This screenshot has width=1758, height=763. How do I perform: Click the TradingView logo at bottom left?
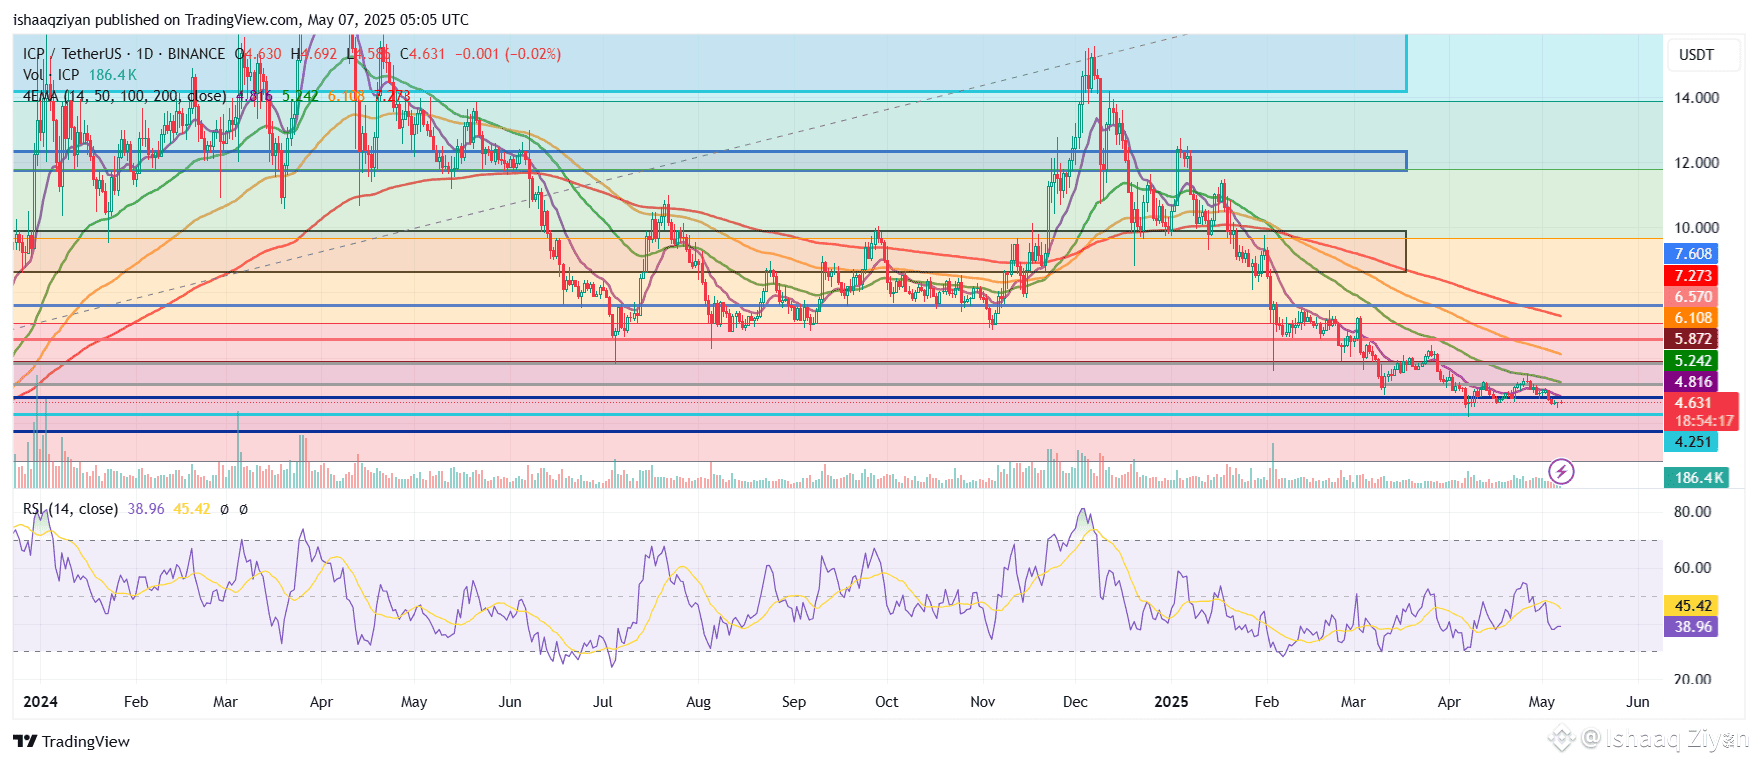[x=71, y=741]
